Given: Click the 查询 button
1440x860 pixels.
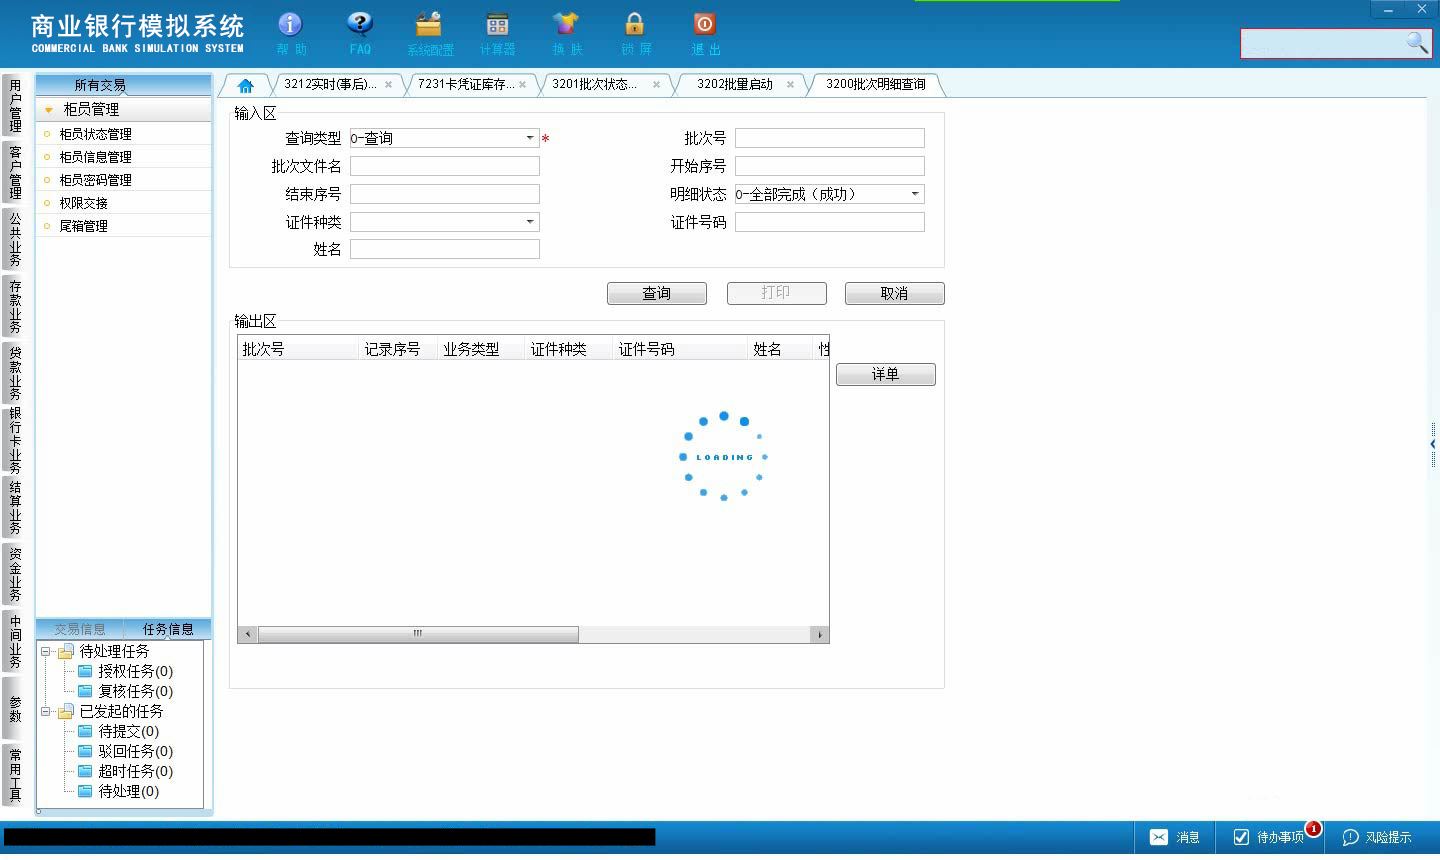Looking at the screenshot, I should [657, 293].
